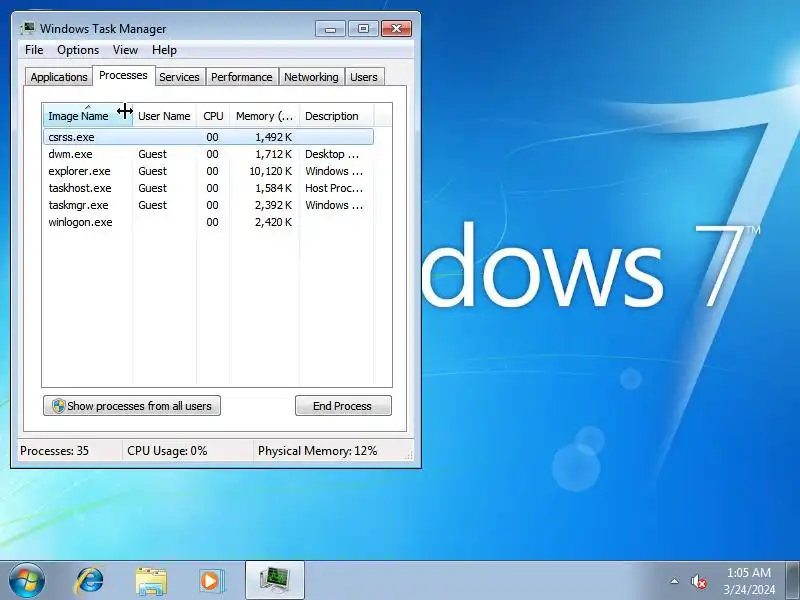Viewport: 800px width, 600px height.
Task: Click the window resize grip corner
Action: point(409,455)
